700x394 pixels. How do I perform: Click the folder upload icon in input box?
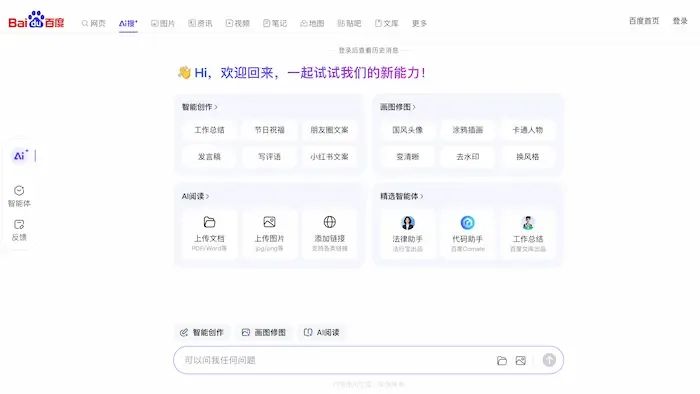(502, 360)
